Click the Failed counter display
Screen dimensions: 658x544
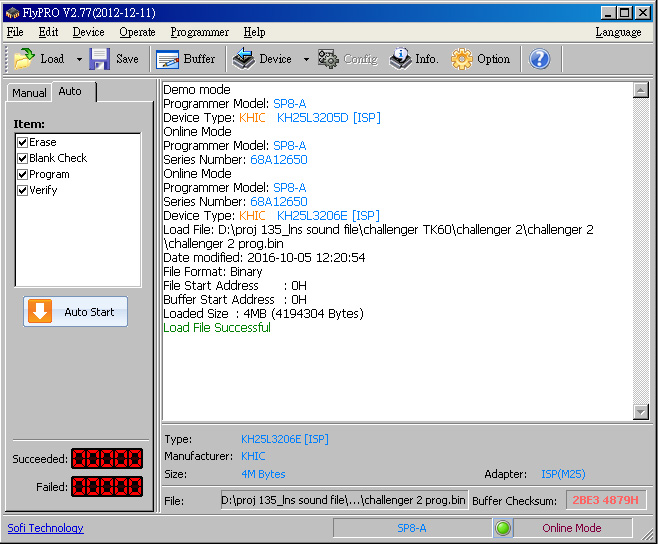point(107,486)
